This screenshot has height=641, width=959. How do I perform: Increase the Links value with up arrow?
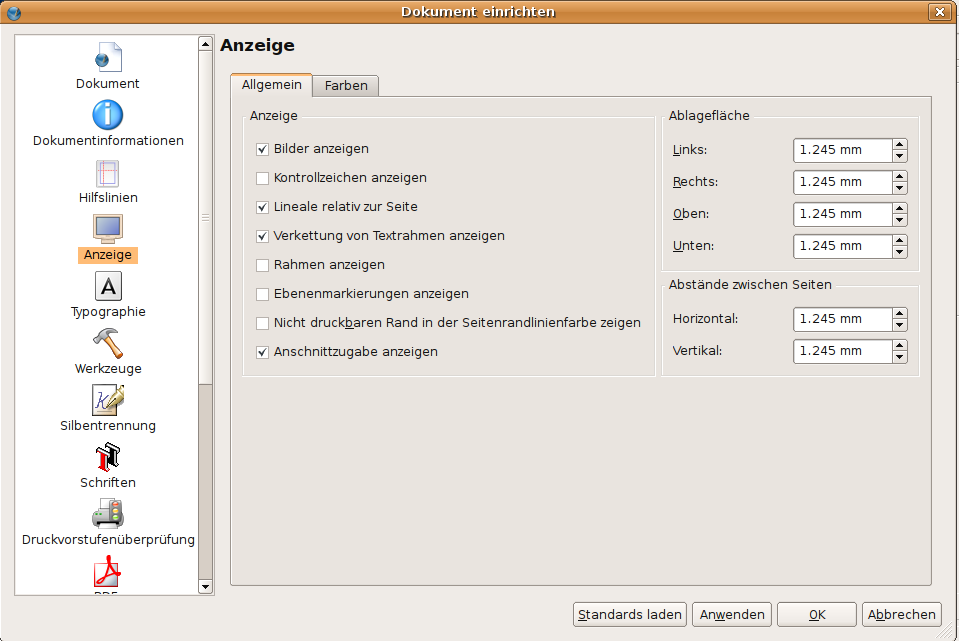900,144
